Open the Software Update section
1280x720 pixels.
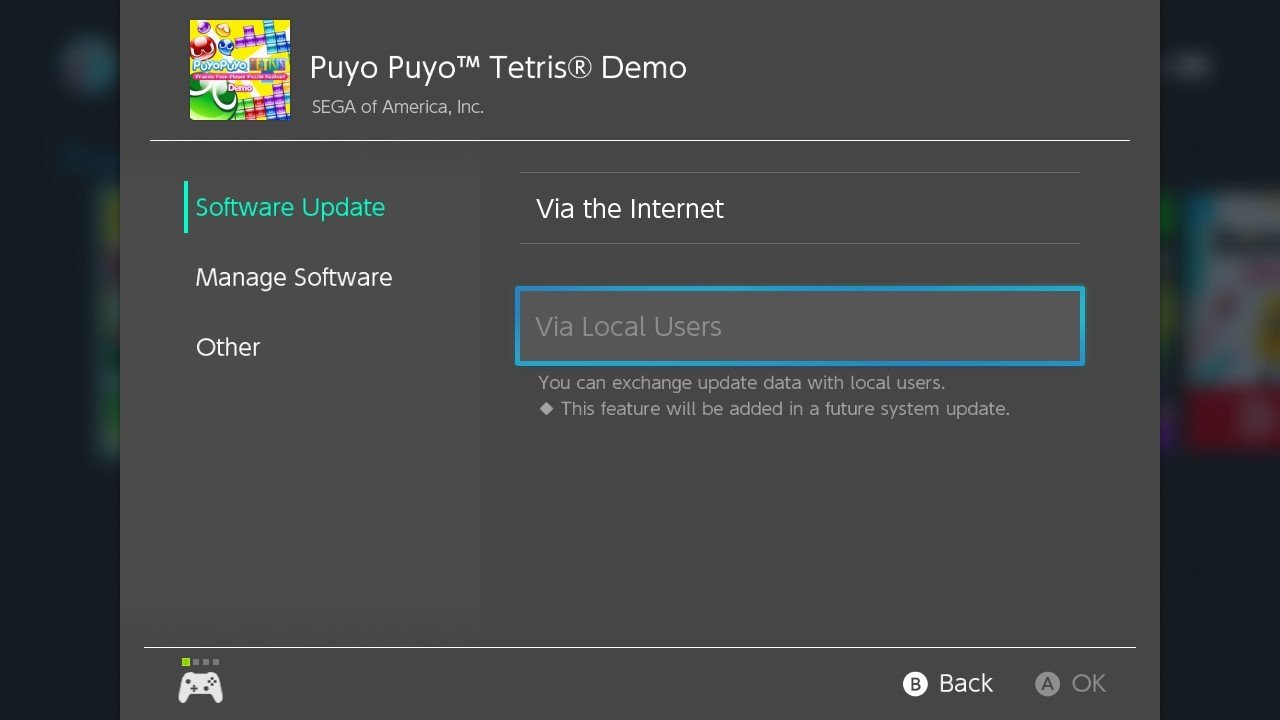point(290,207)
